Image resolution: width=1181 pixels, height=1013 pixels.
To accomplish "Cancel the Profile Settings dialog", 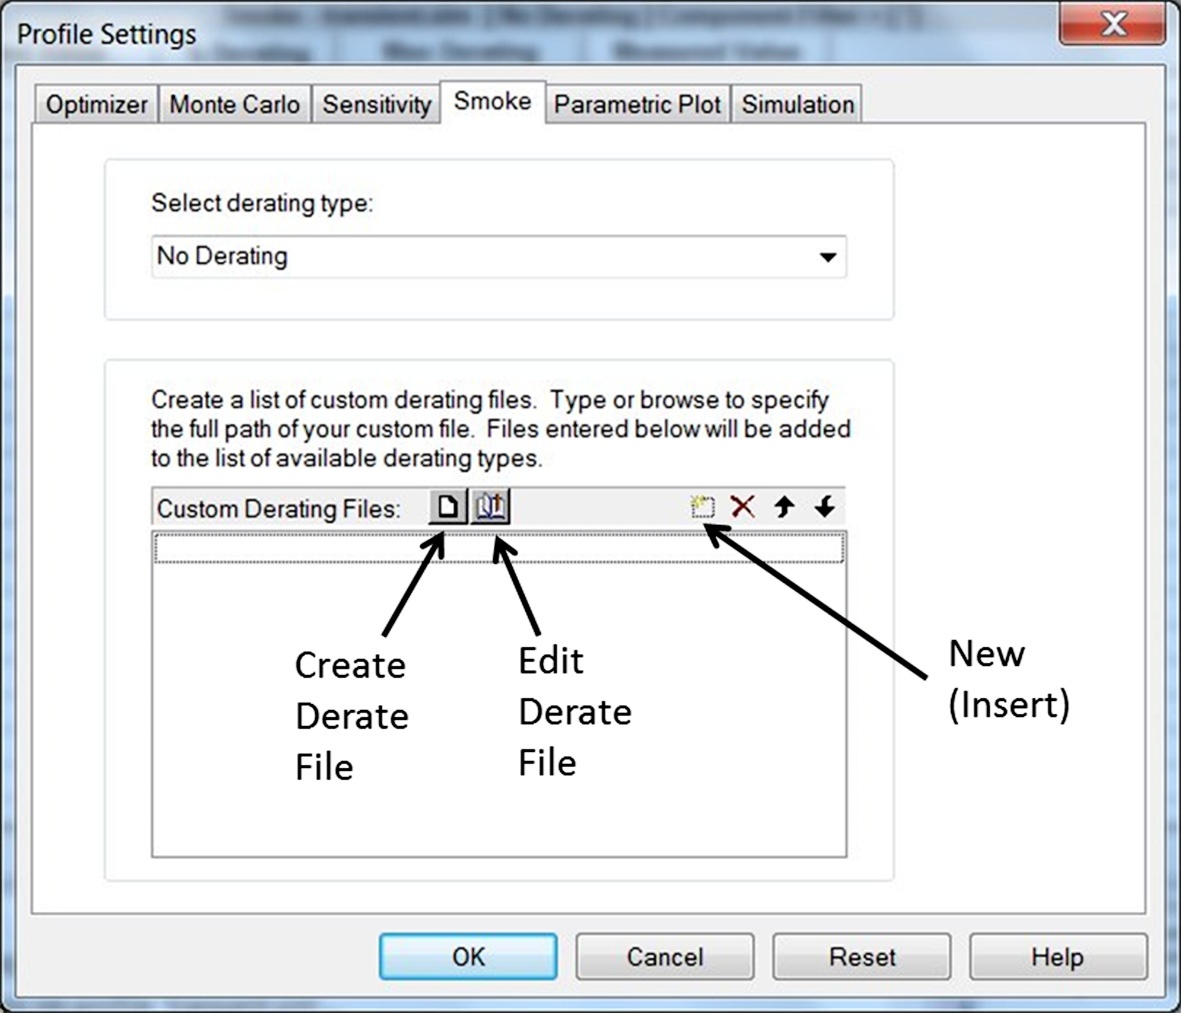I will pyautogui.click(x=664, y=957).
